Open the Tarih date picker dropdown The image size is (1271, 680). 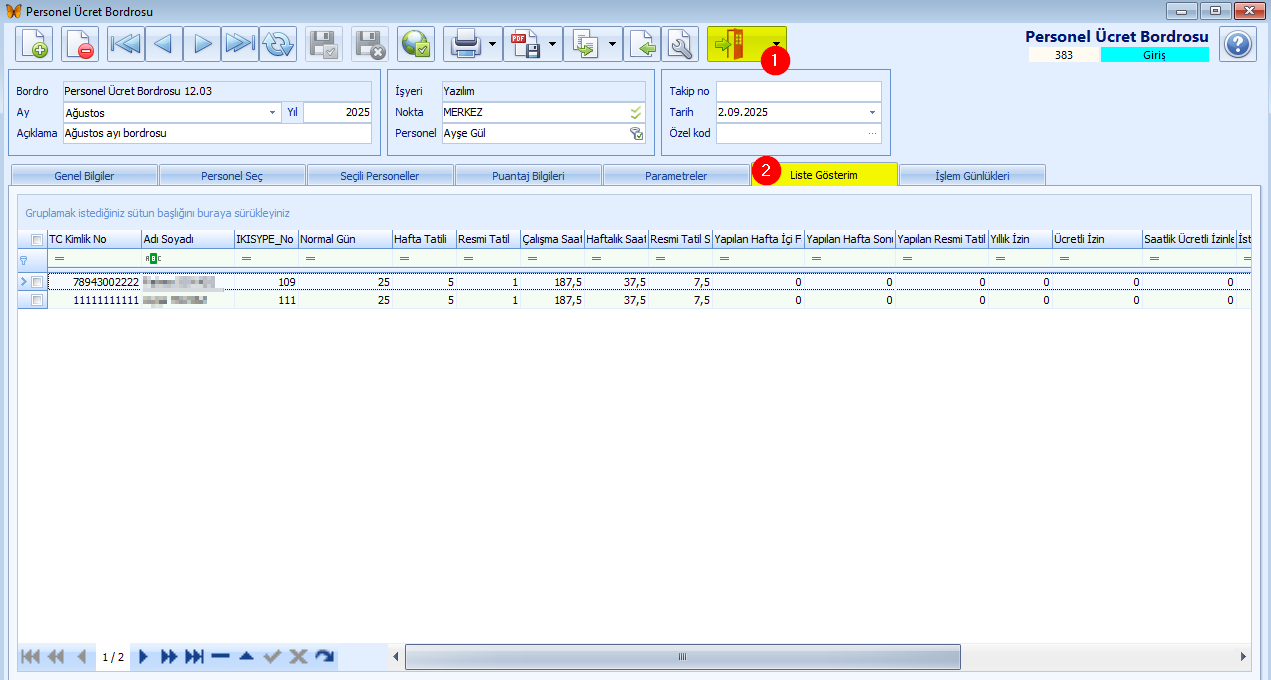click(x=871, y=112)
